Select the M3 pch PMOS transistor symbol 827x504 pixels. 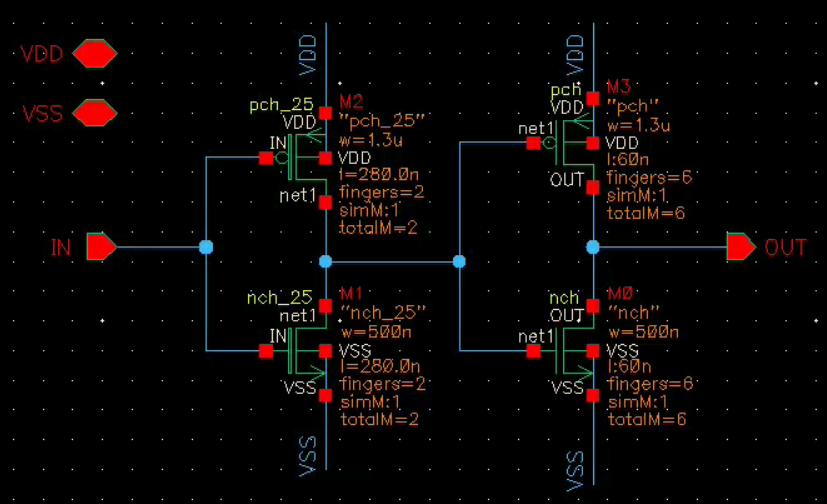coord(574,143)
